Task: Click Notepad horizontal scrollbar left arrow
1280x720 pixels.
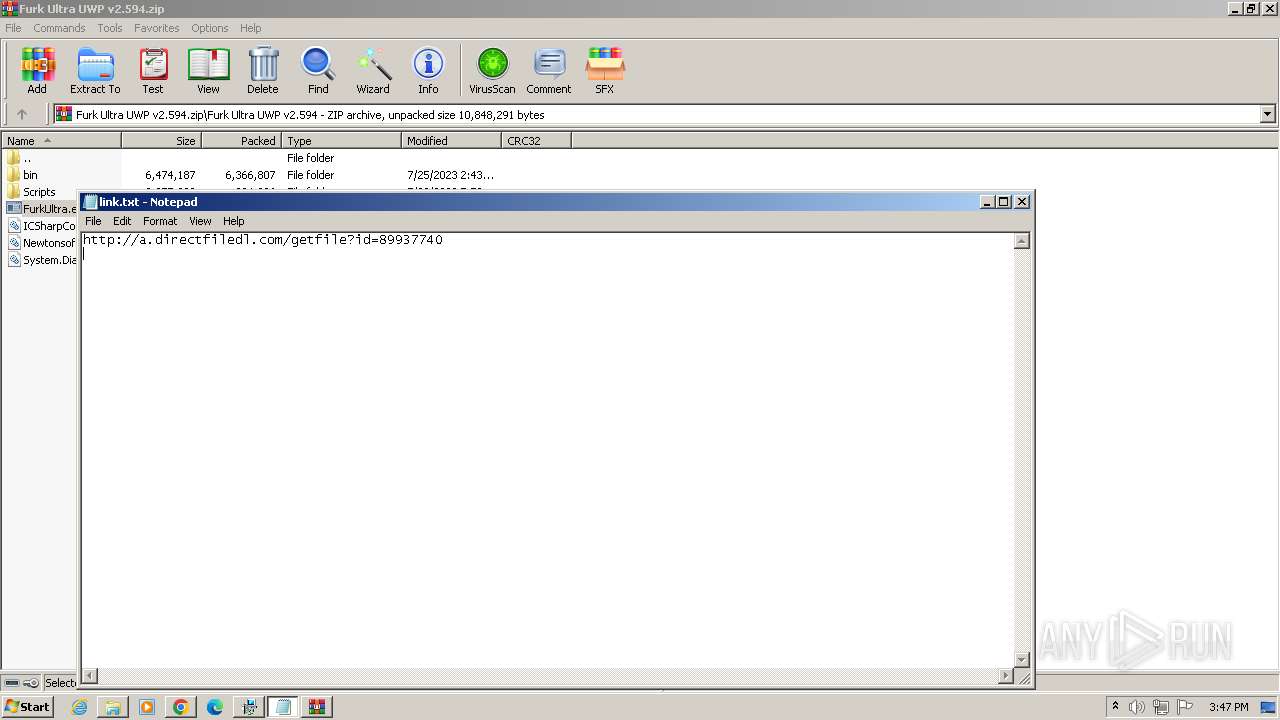Action: tap(89, 677)
